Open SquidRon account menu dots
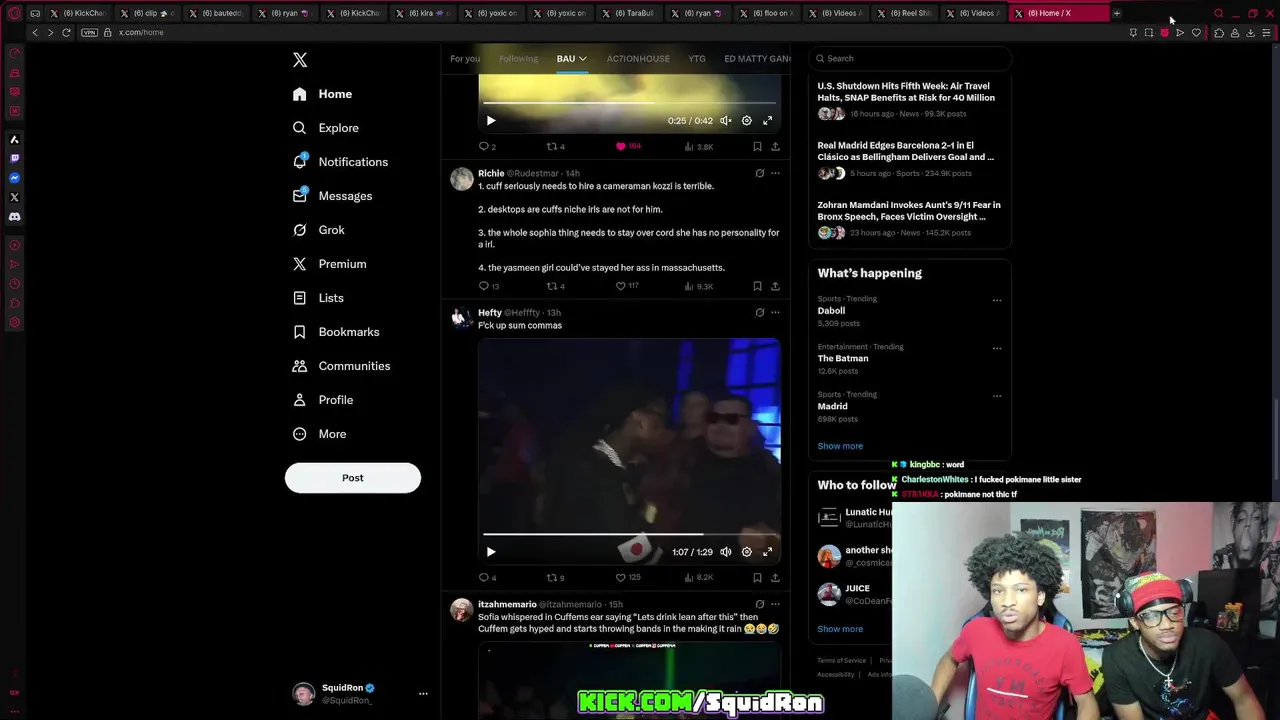 click(x=423, y=693)
